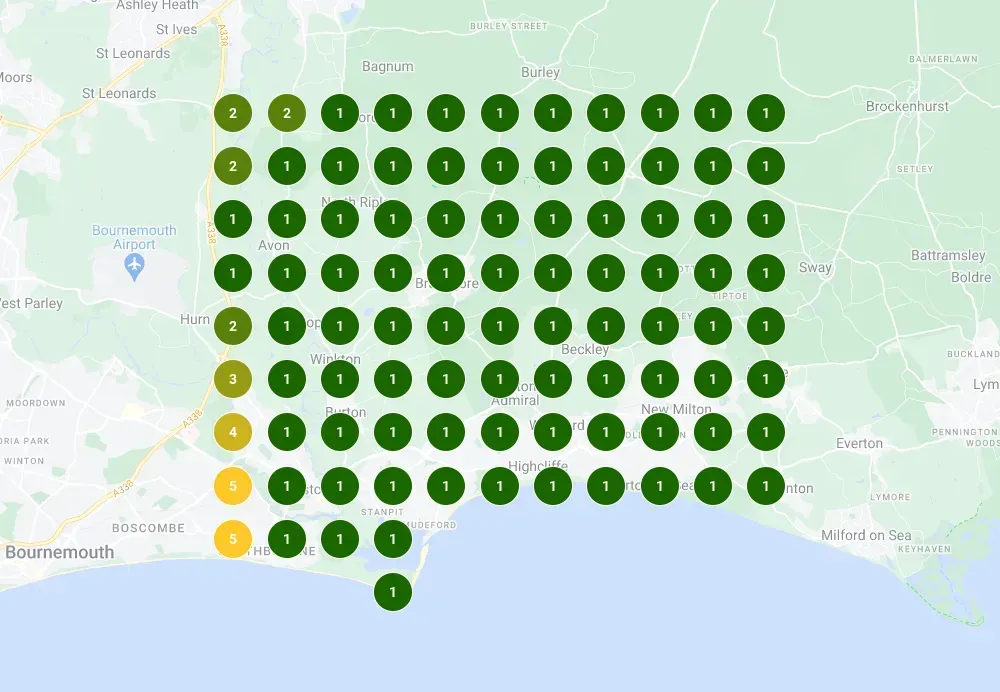The image size is (1000, 692).
Task: Select the Sway place name
Action: point(815,268)
